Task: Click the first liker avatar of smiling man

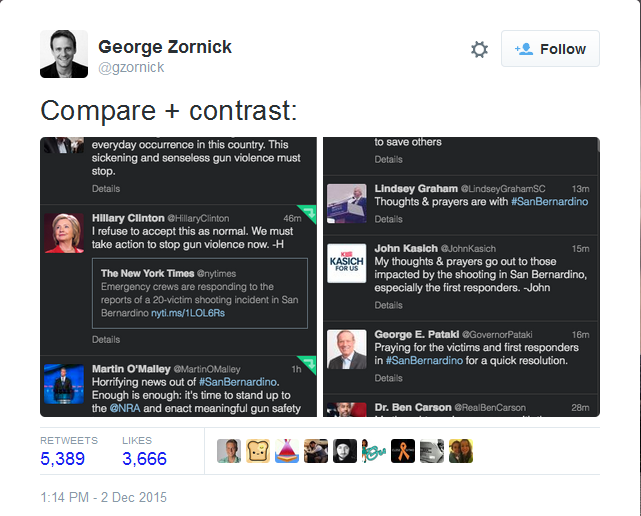Action: click(x=229, y=451)
